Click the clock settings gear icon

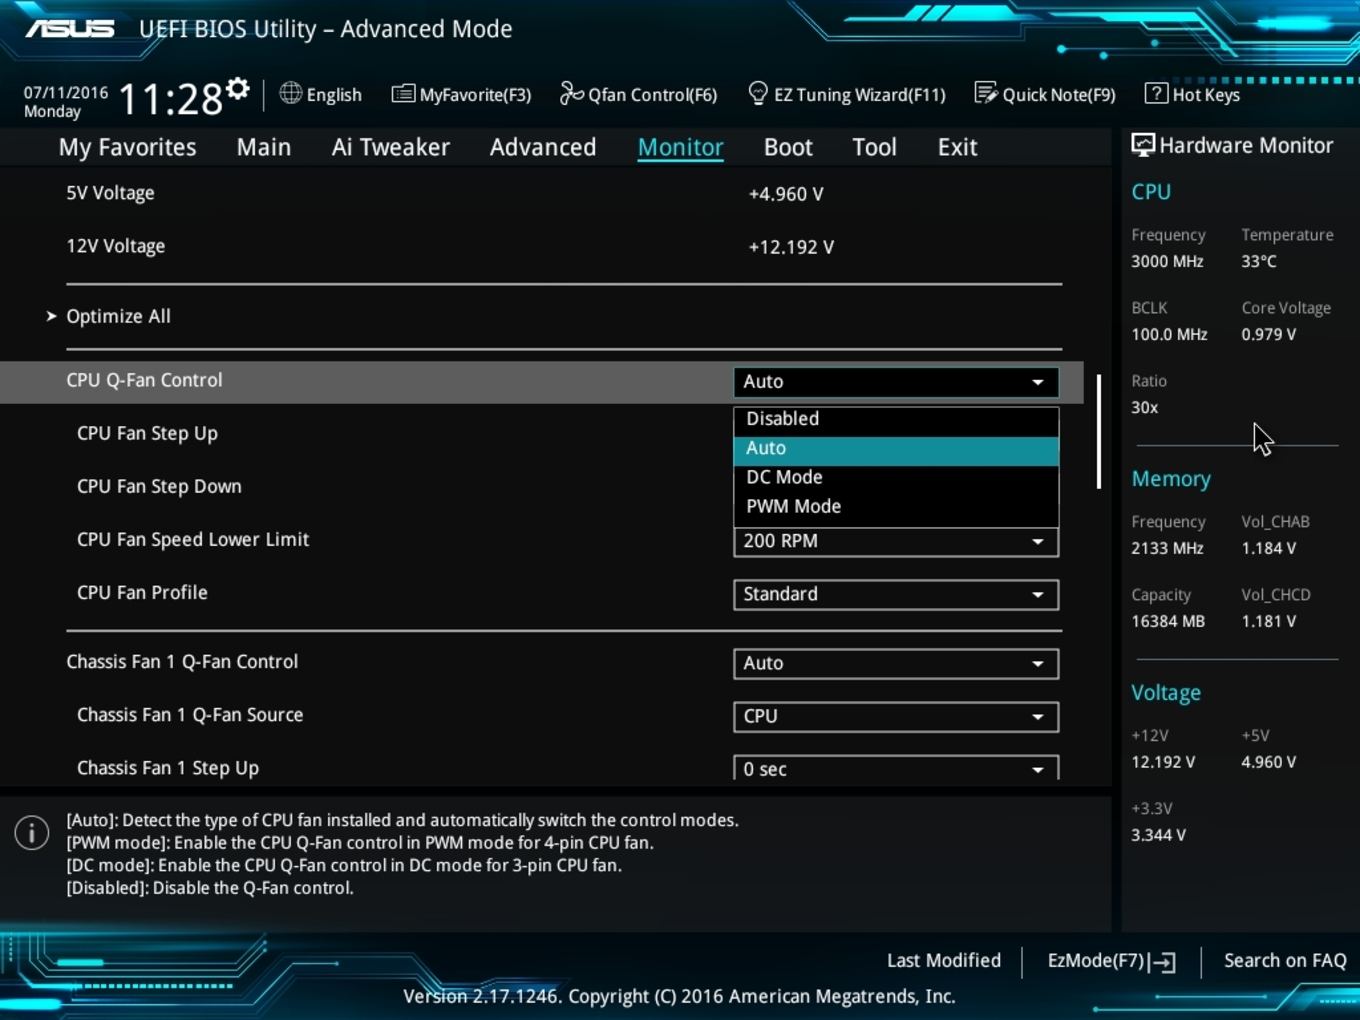tap(237, 89)
